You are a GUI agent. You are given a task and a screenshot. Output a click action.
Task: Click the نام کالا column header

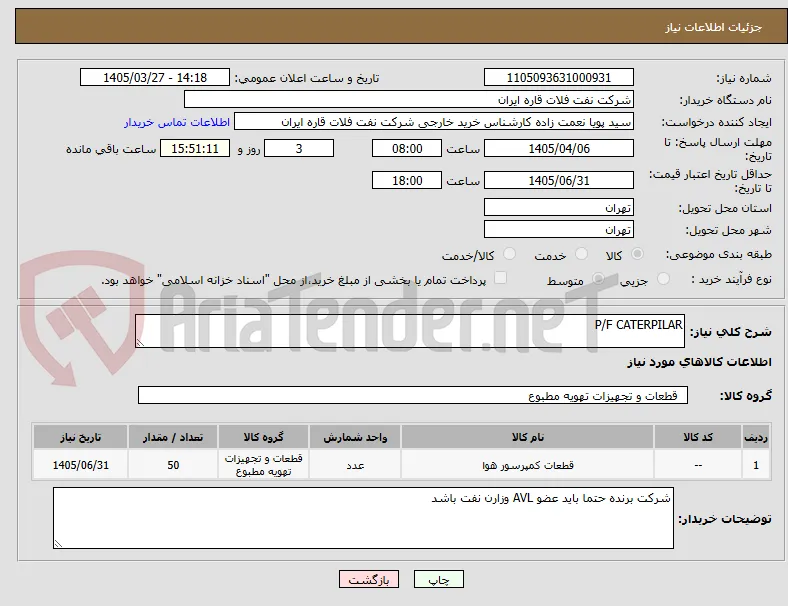[527, 437]
